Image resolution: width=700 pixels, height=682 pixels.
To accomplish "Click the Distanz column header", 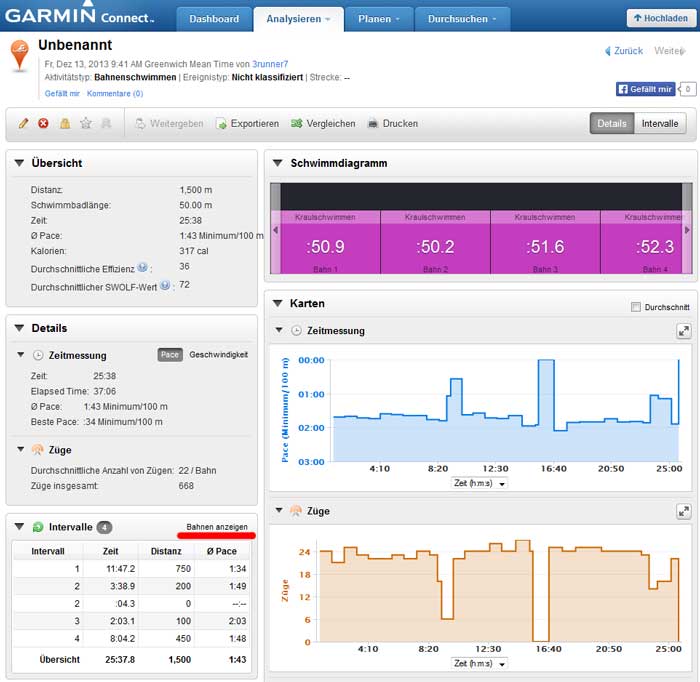I will pos(166,552).
